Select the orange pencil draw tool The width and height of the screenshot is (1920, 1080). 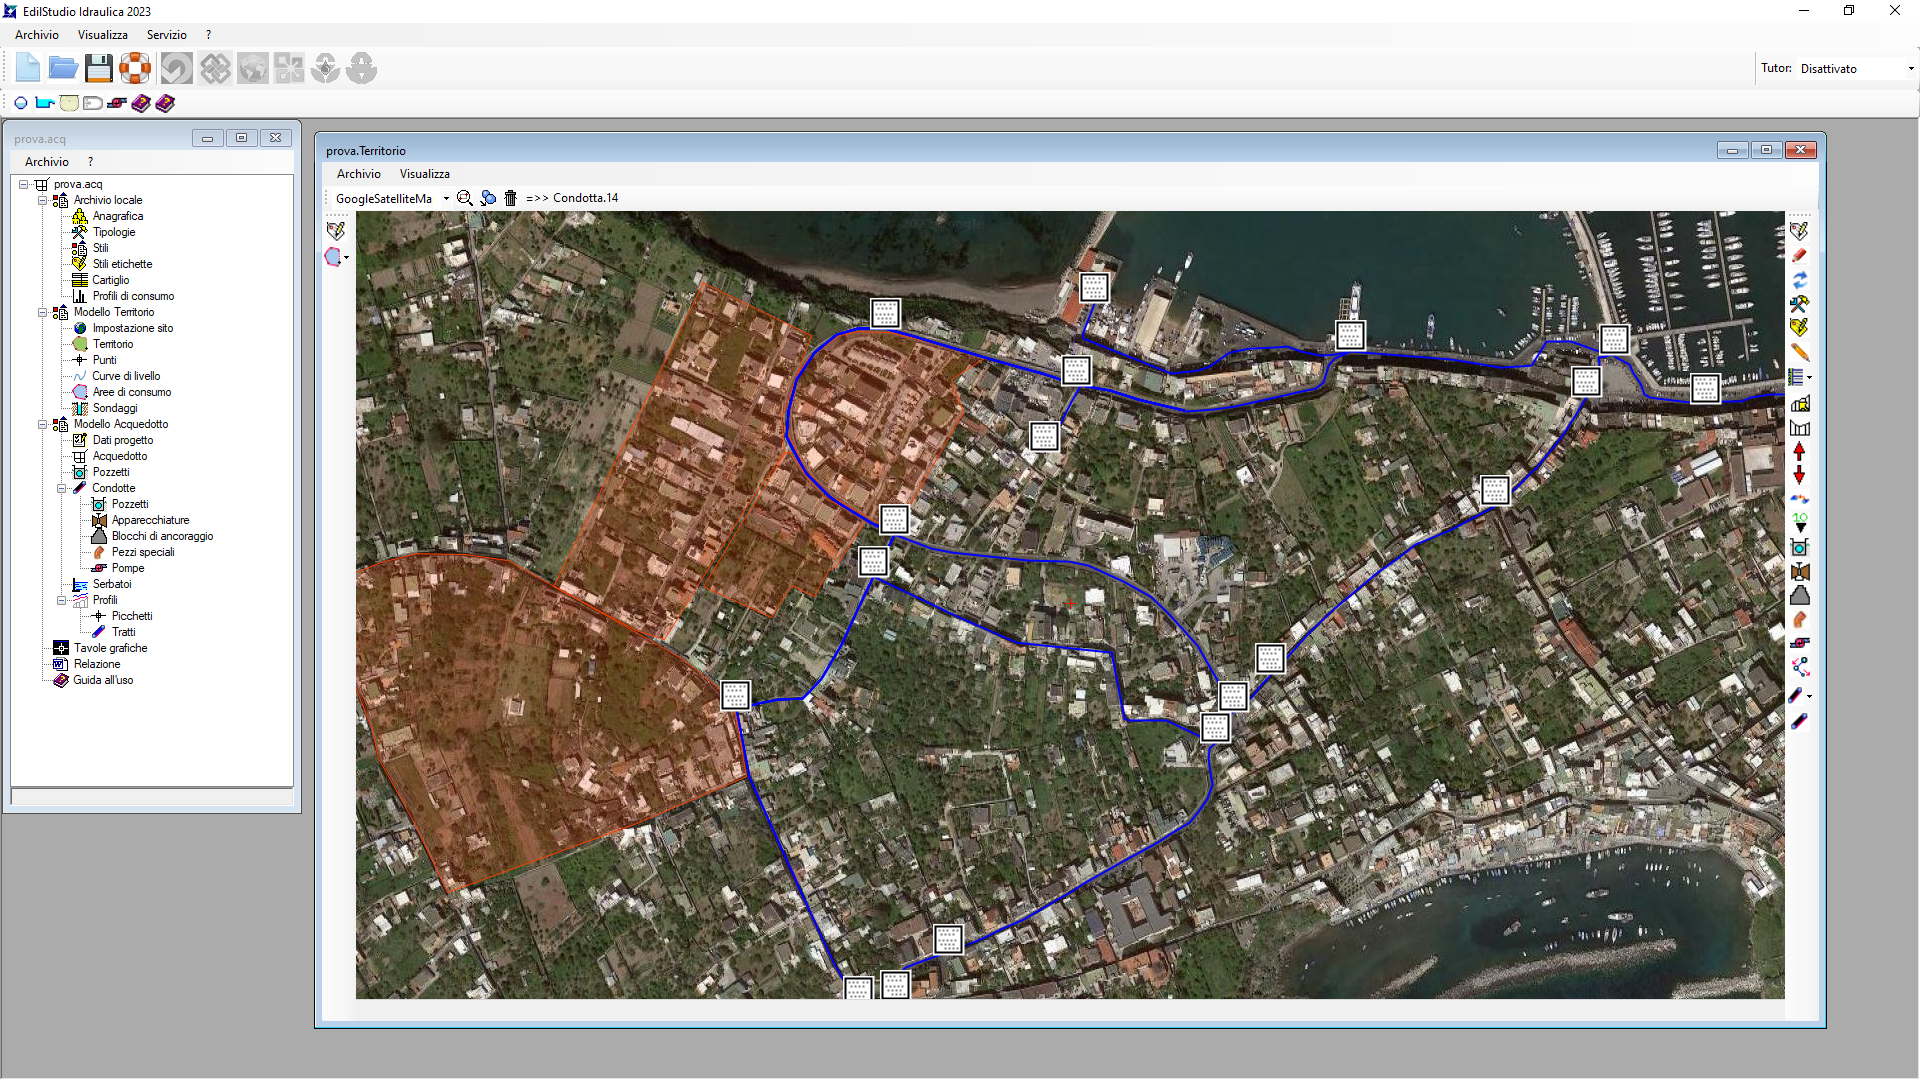click(1799, 352)
